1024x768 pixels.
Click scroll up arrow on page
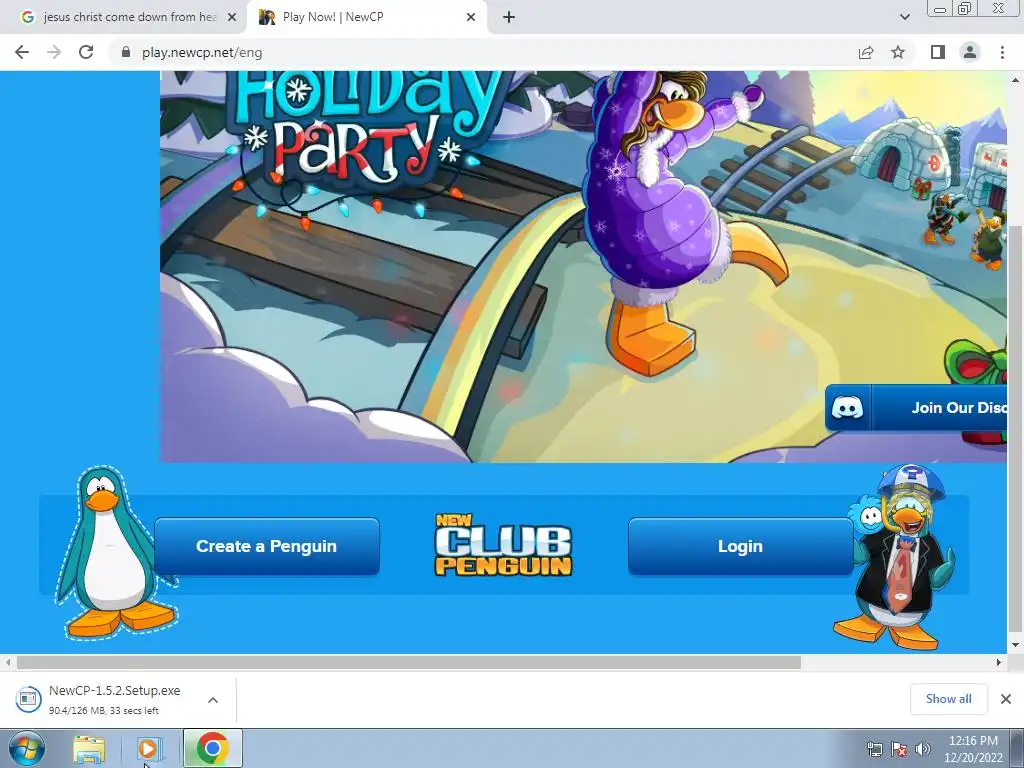[x=1015, y=80]
